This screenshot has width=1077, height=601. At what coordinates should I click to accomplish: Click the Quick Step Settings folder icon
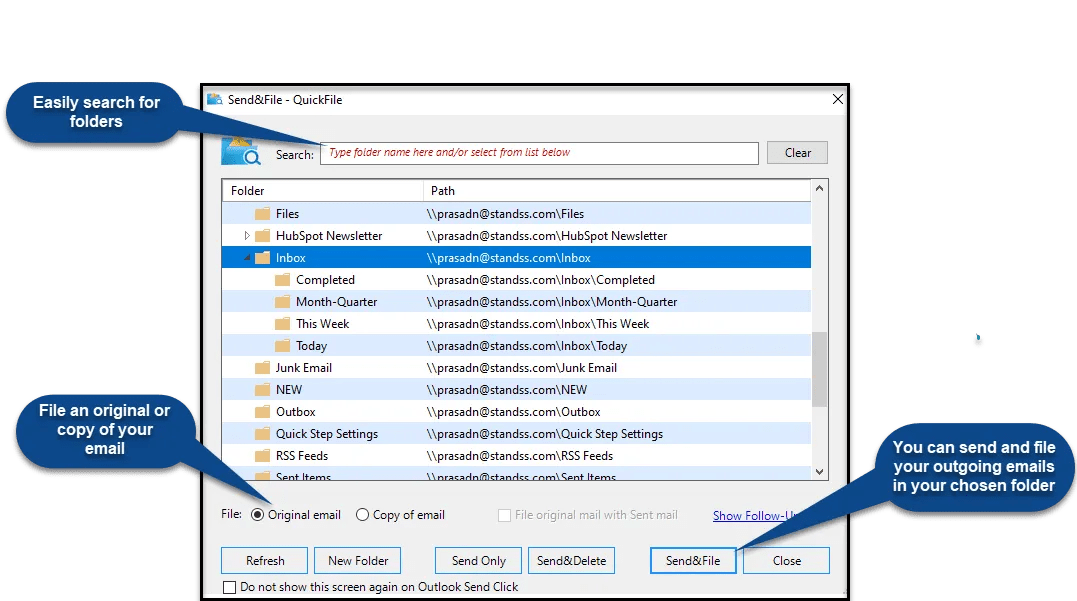pos(261,433)
